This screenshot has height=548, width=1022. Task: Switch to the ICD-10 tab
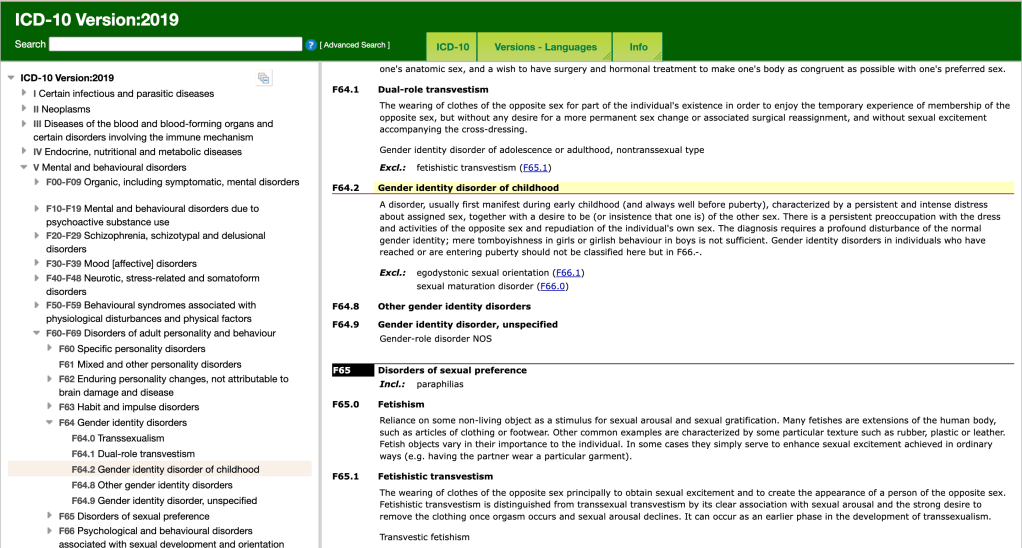452,47
